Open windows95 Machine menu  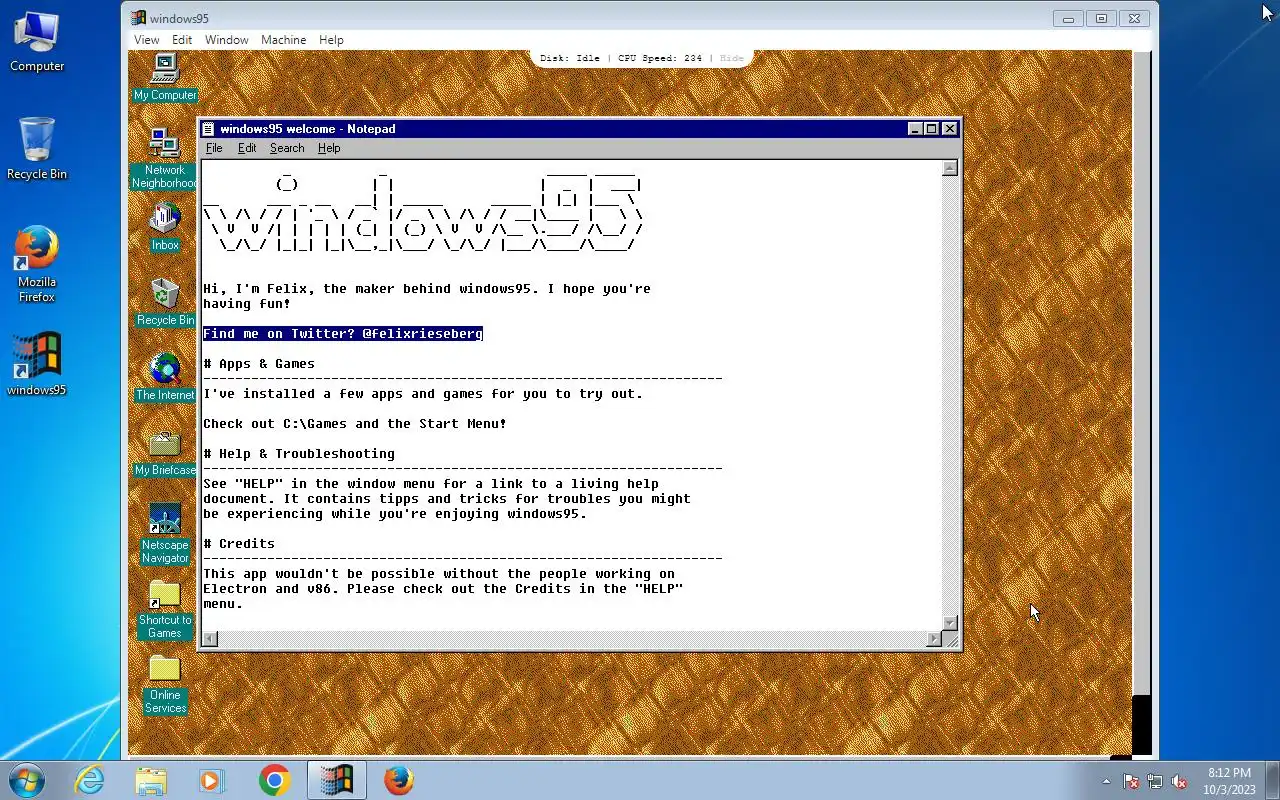point(284,40)
